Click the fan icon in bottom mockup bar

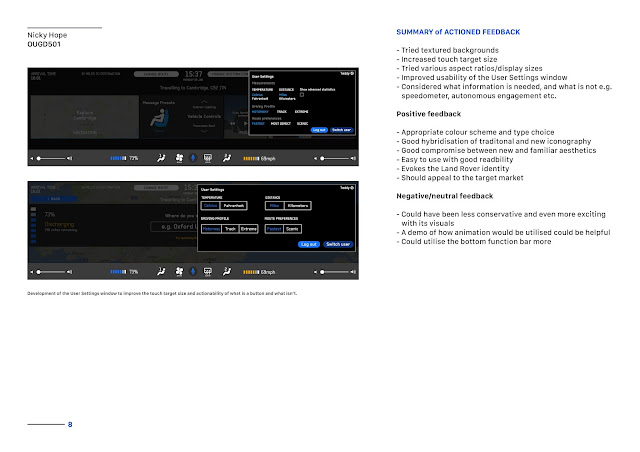[x=179, y=272]
